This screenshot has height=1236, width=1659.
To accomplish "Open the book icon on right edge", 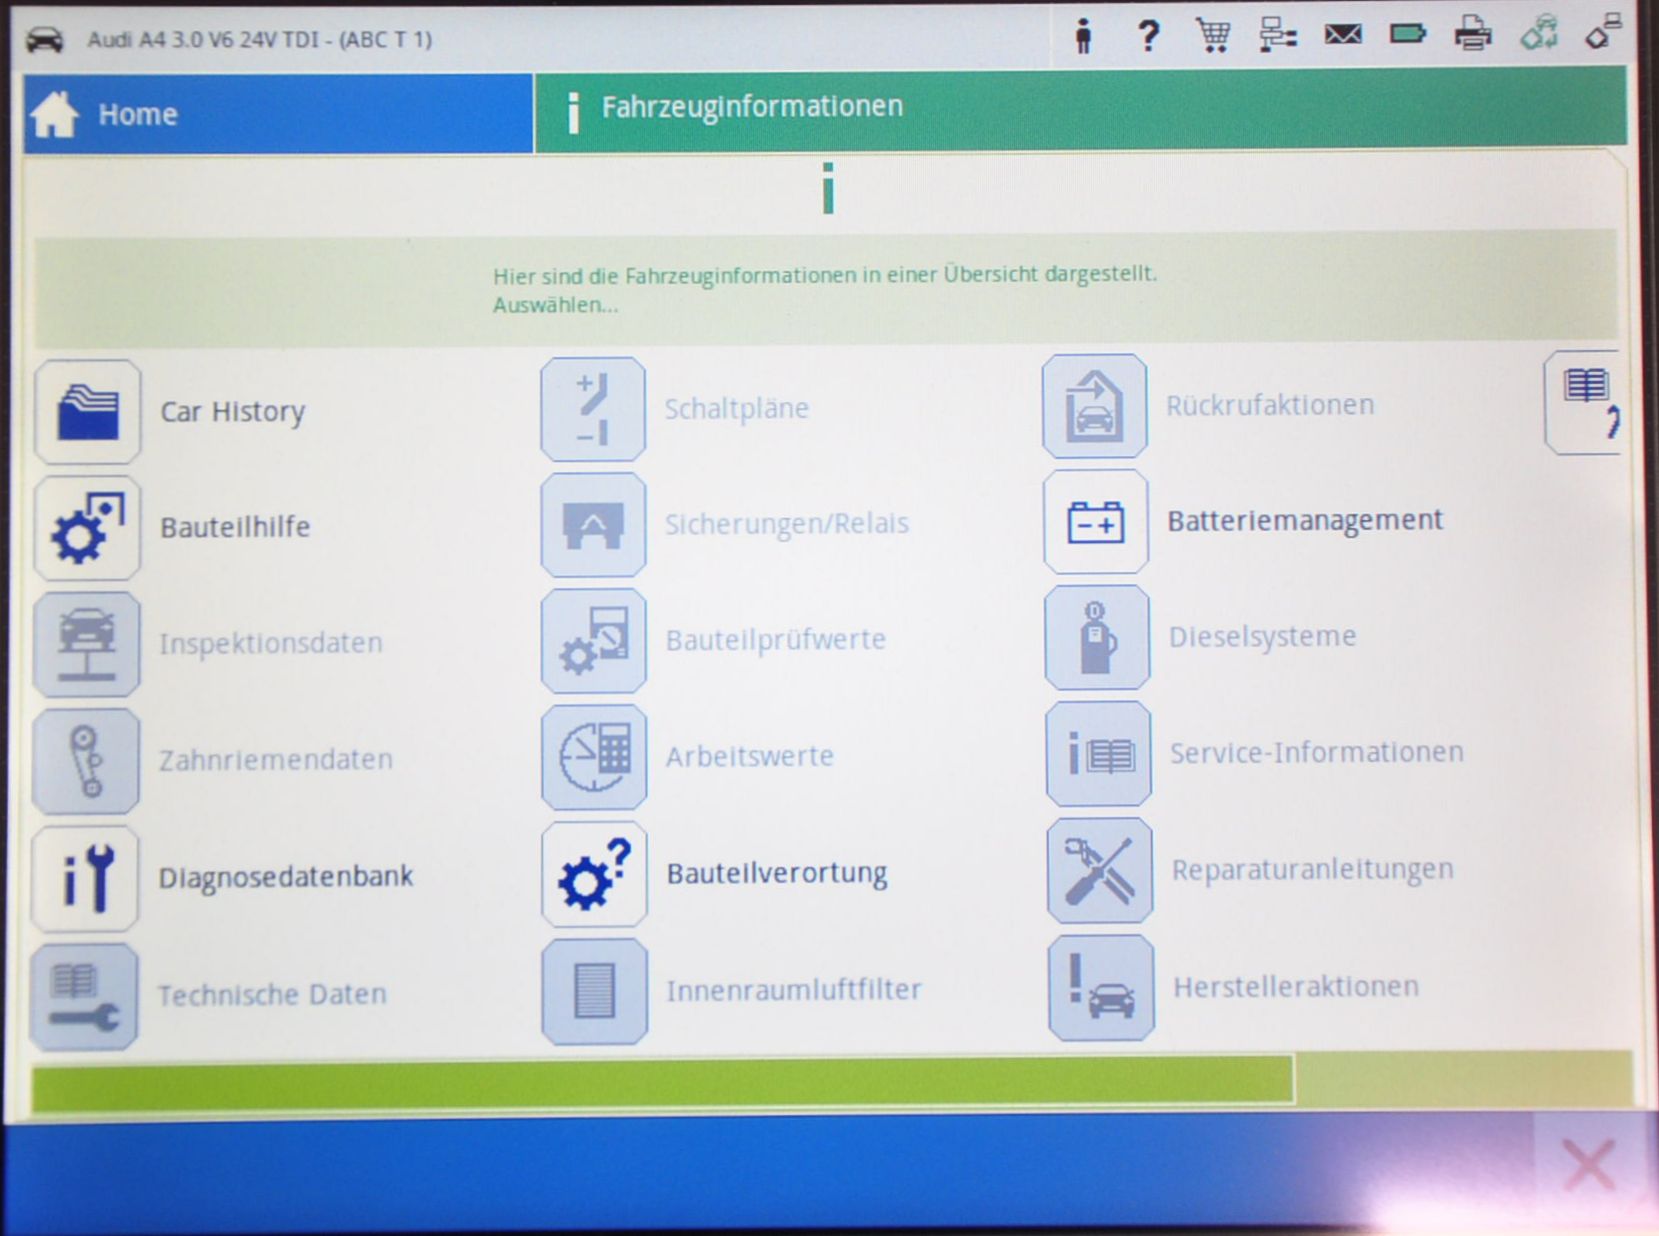I will pos(1585,402).
